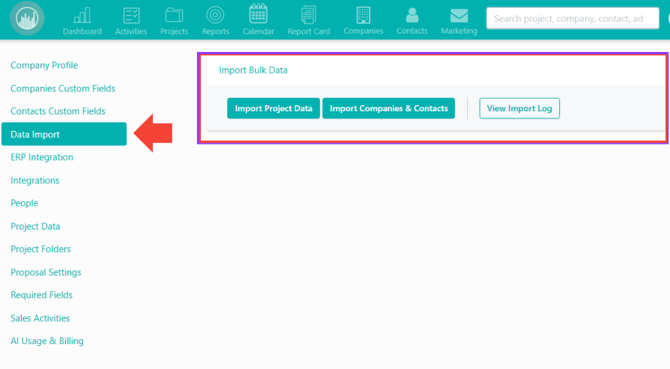Open the Integrations settings page
This screenshot has height=369, width=670.
click(x=35, y=180)
